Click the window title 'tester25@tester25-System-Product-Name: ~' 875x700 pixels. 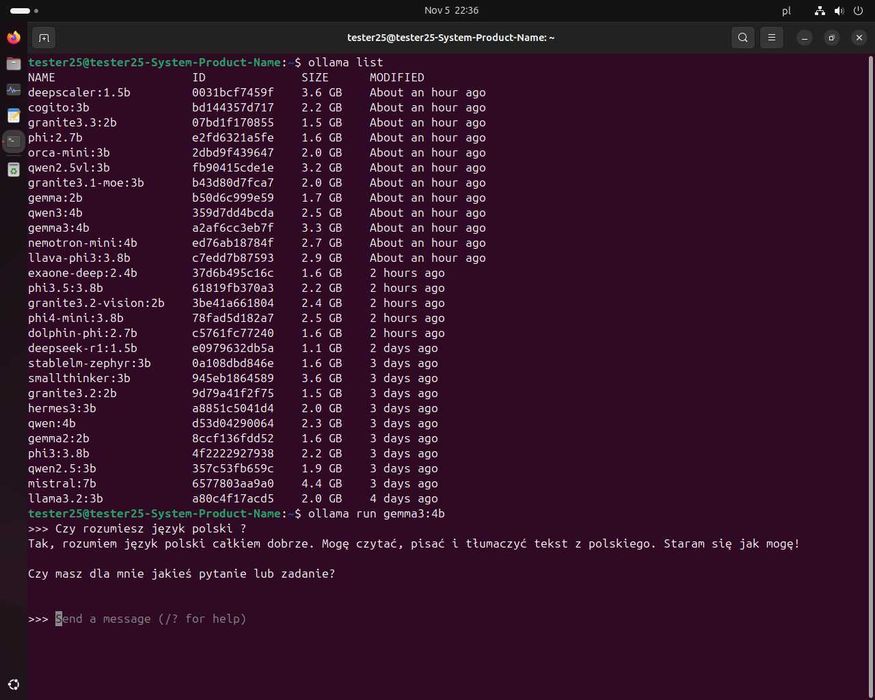(x=451, y=38)
